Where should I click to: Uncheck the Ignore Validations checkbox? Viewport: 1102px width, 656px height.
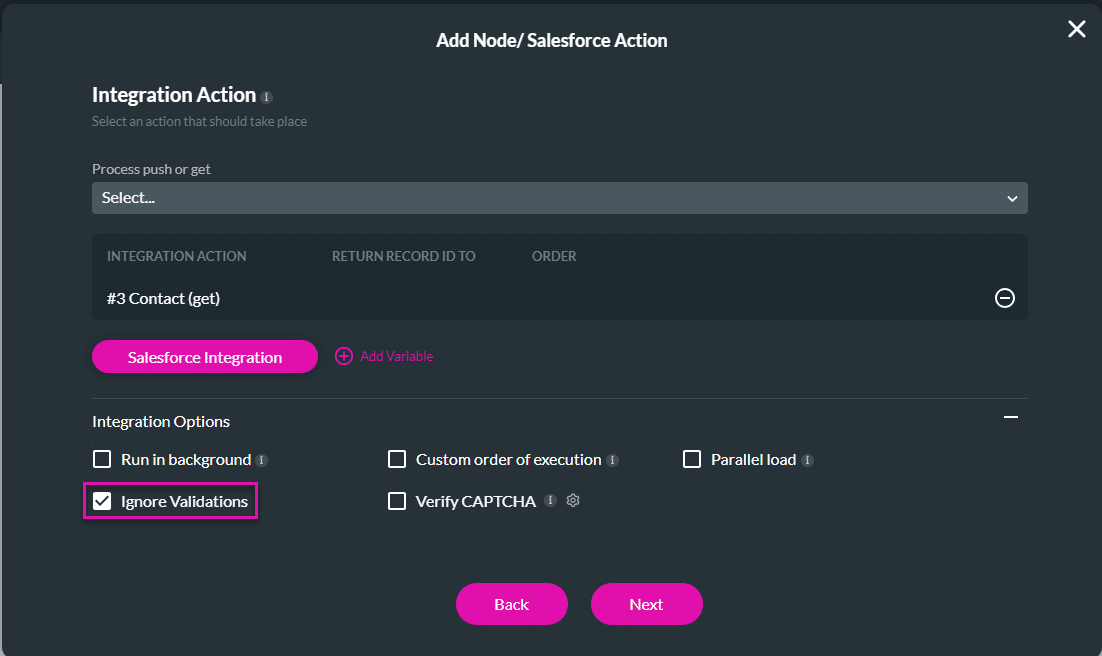click(101, 501)
